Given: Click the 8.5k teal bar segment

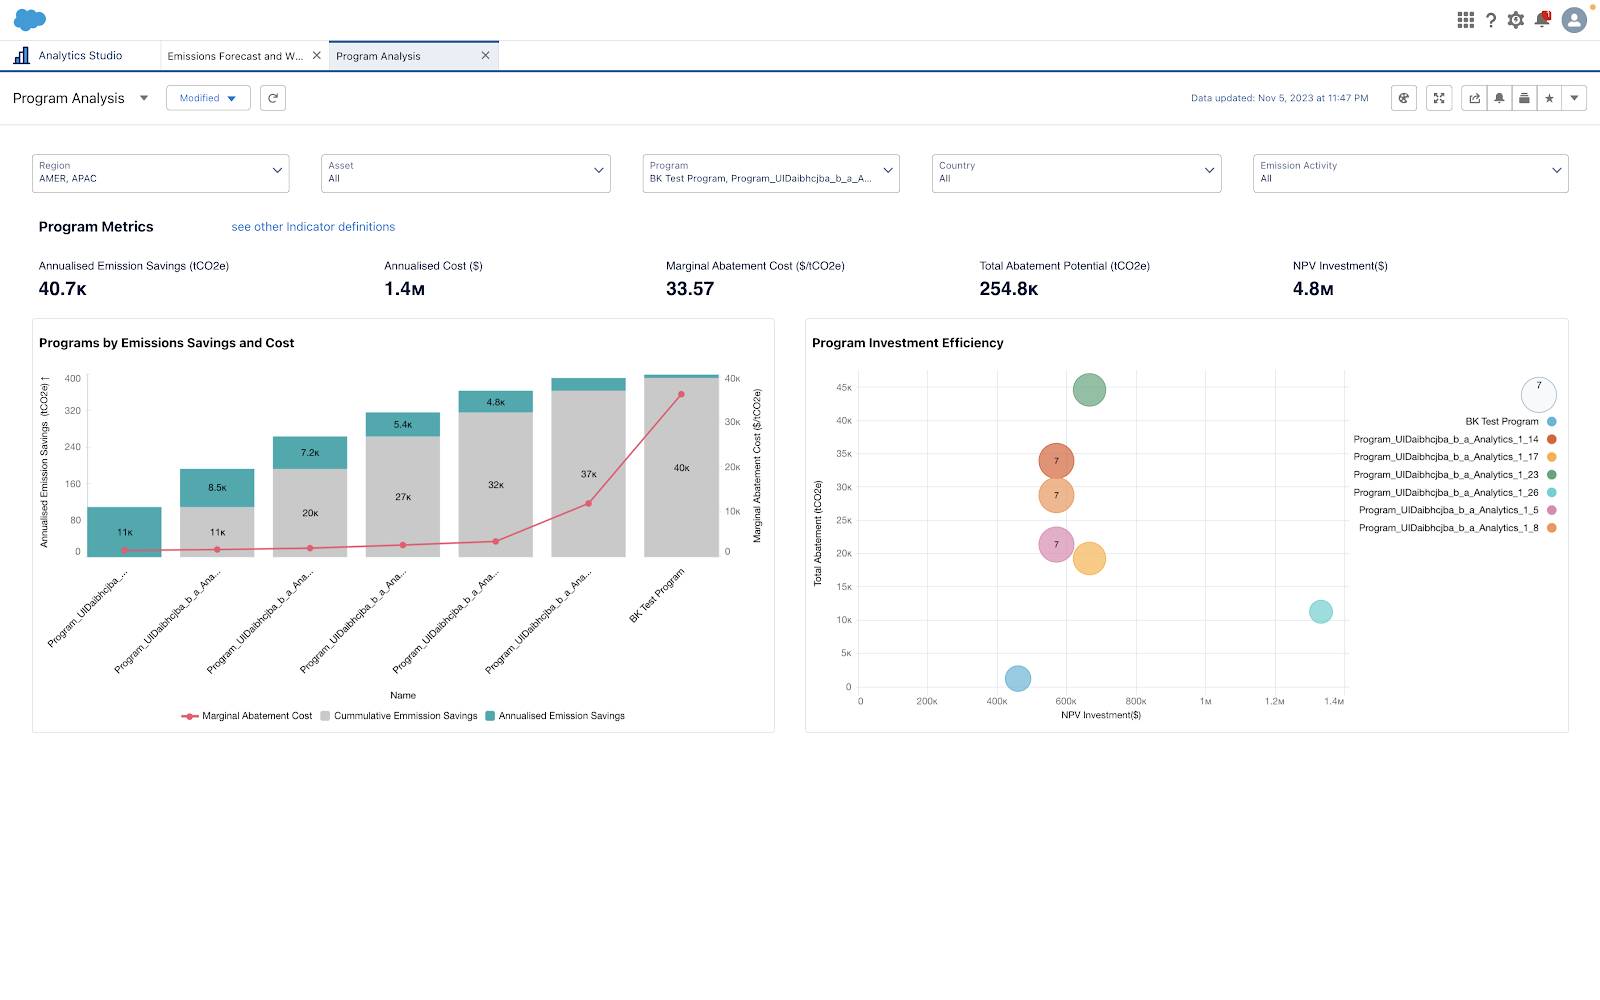Looking at the screenshot, I should click(x=217, y=488).
